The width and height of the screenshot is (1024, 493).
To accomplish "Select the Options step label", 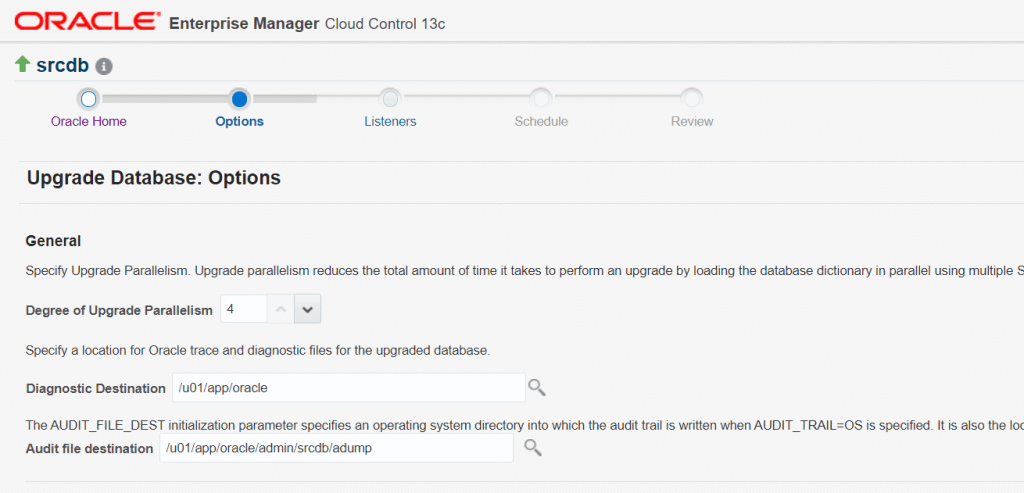I will tap(239, 121).
